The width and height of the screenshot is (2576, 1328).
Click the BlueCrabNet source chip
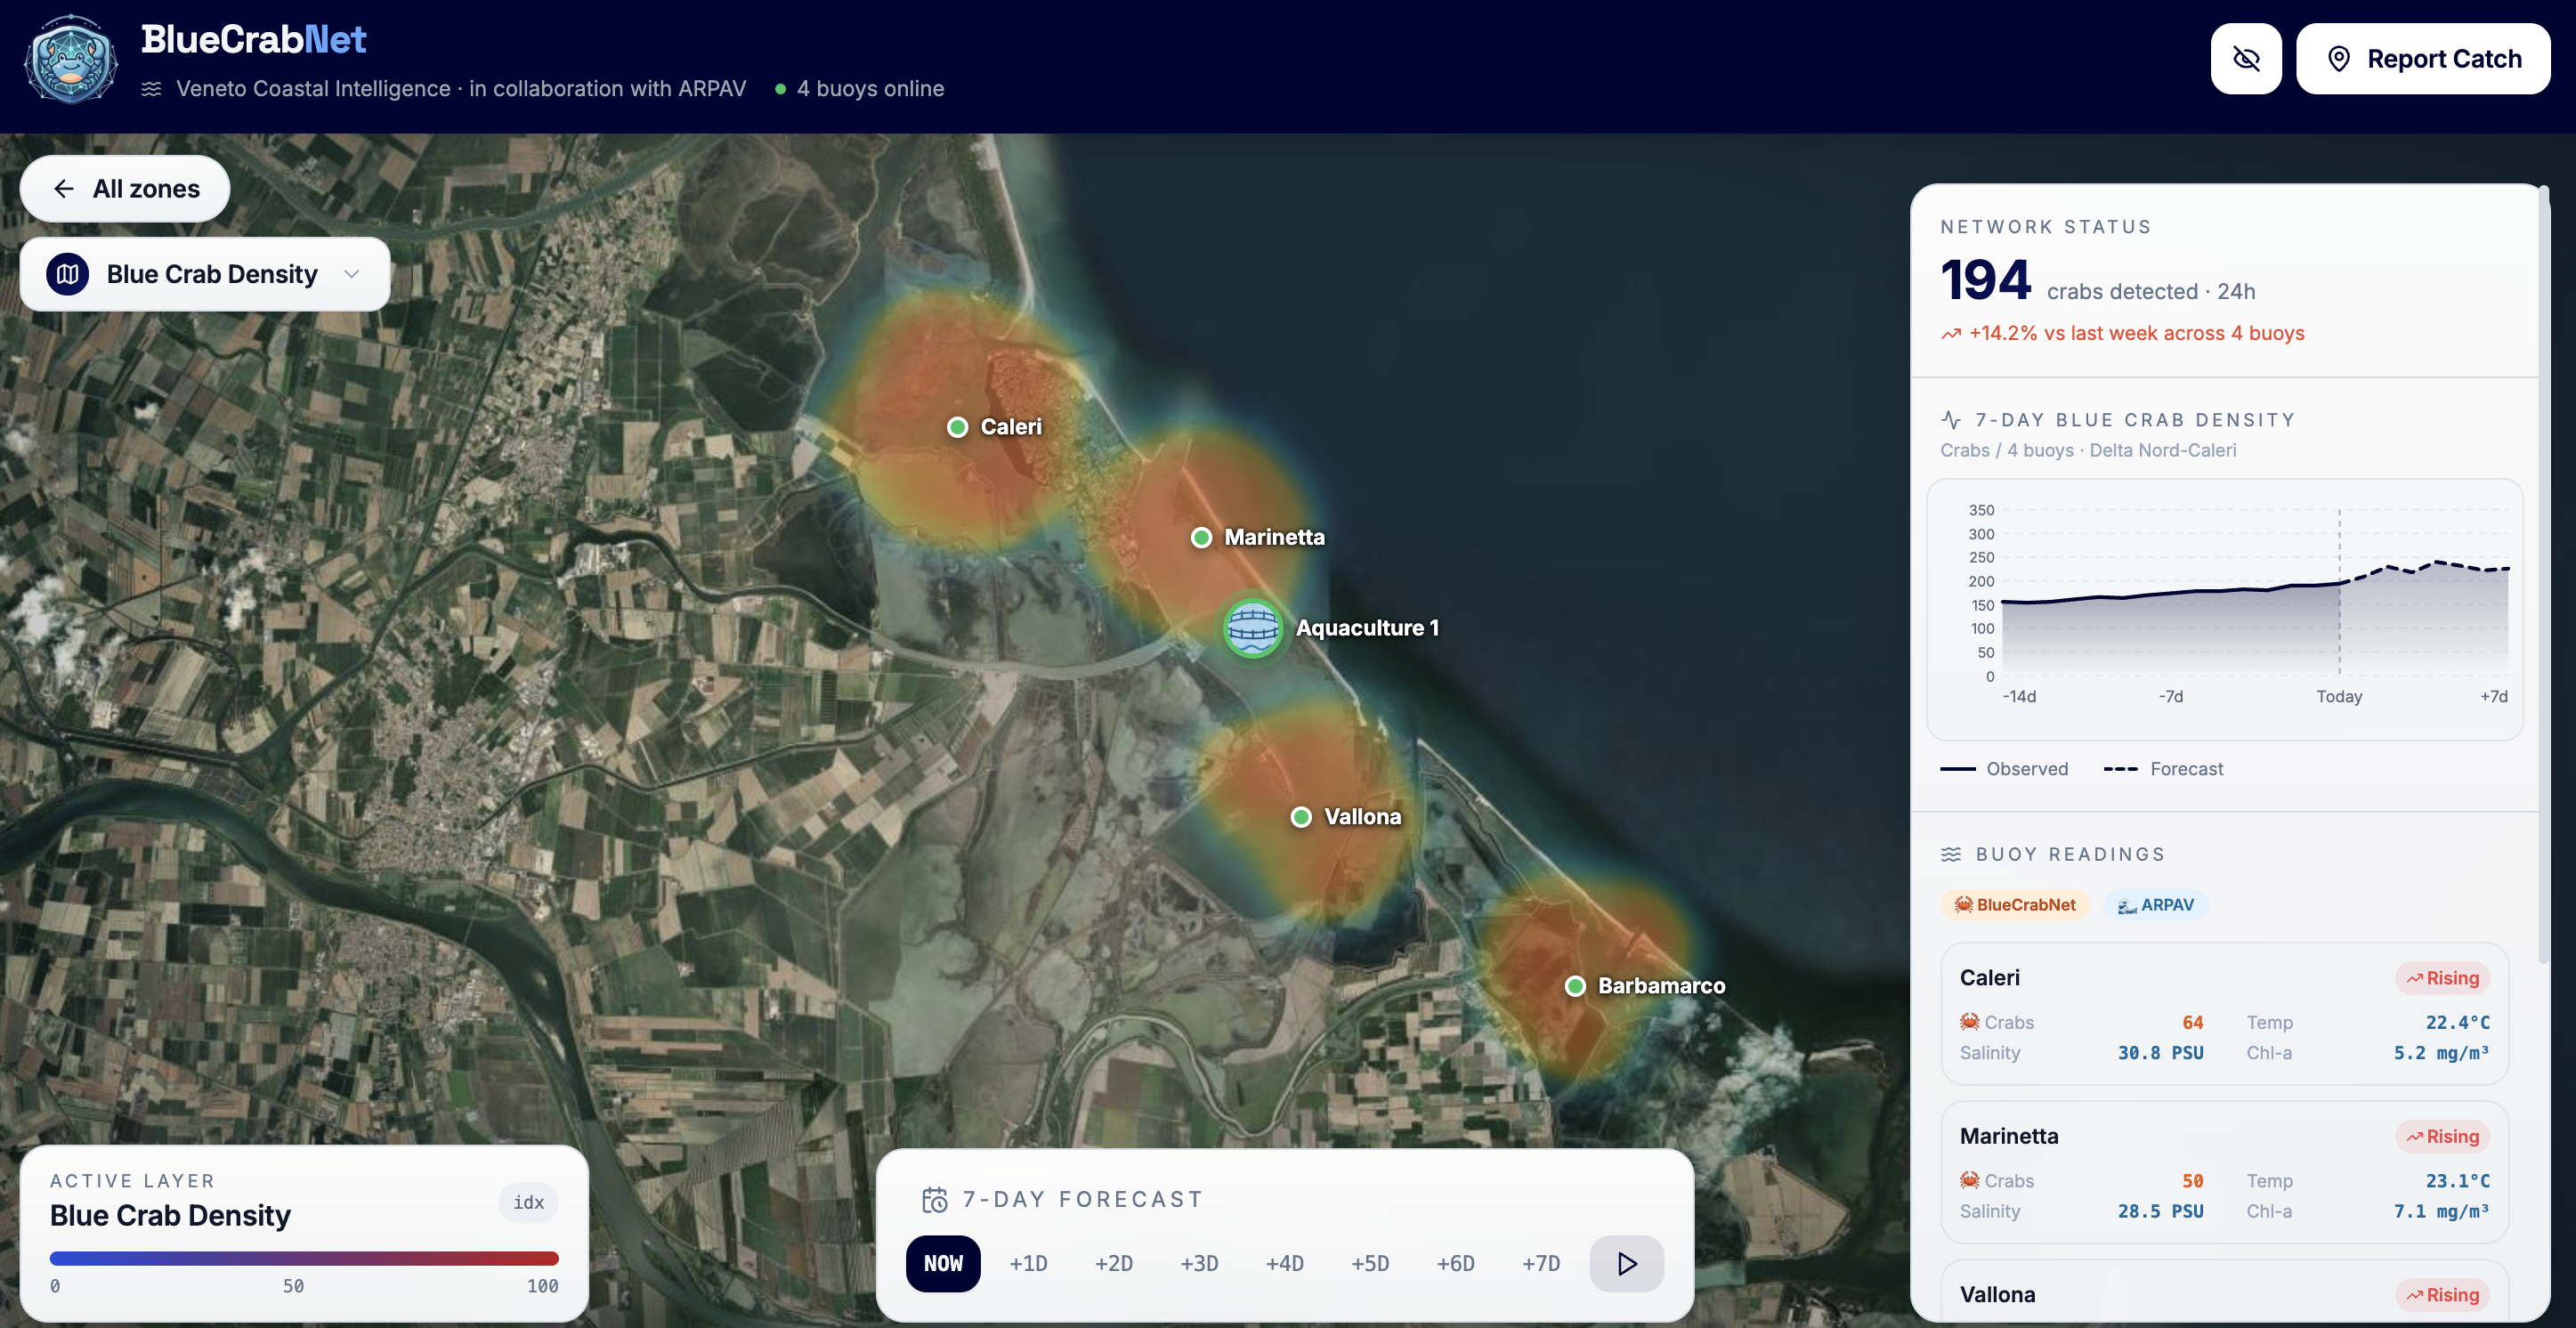pyautogui.click(x=2015, y=905)
